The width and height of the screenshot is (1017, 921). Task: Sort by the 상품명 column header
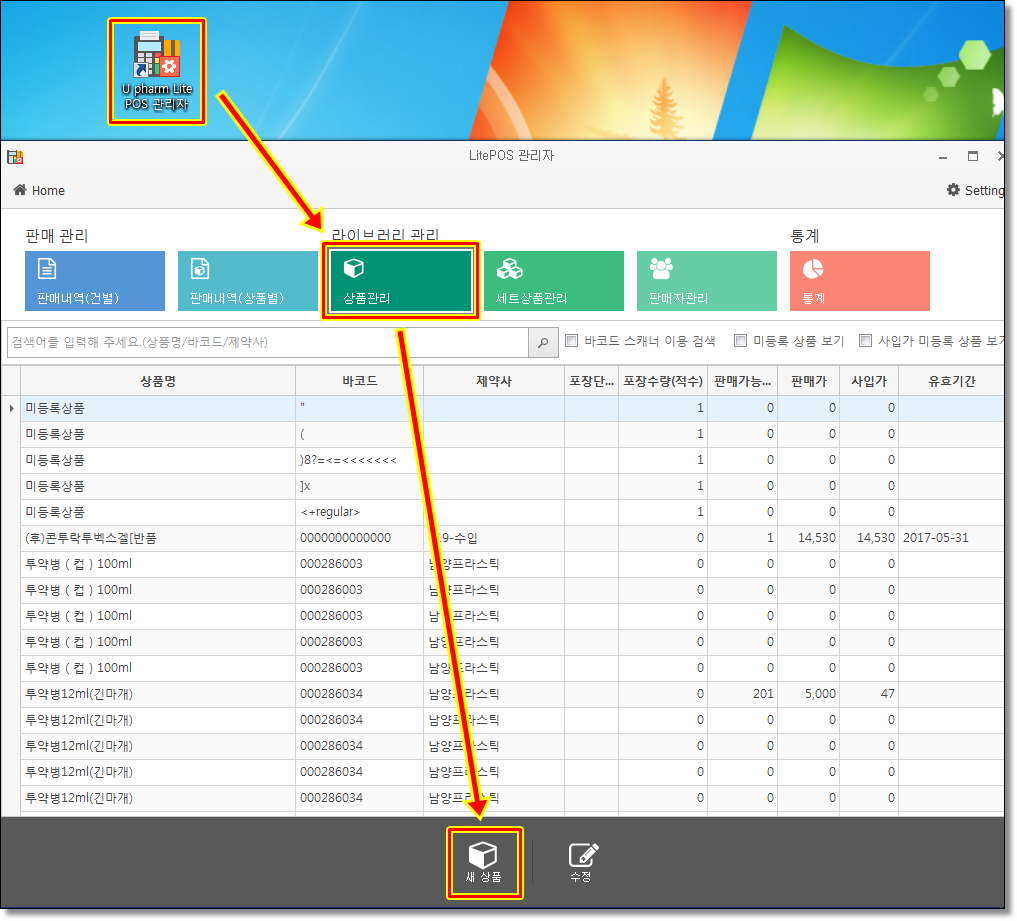point(158,381)
